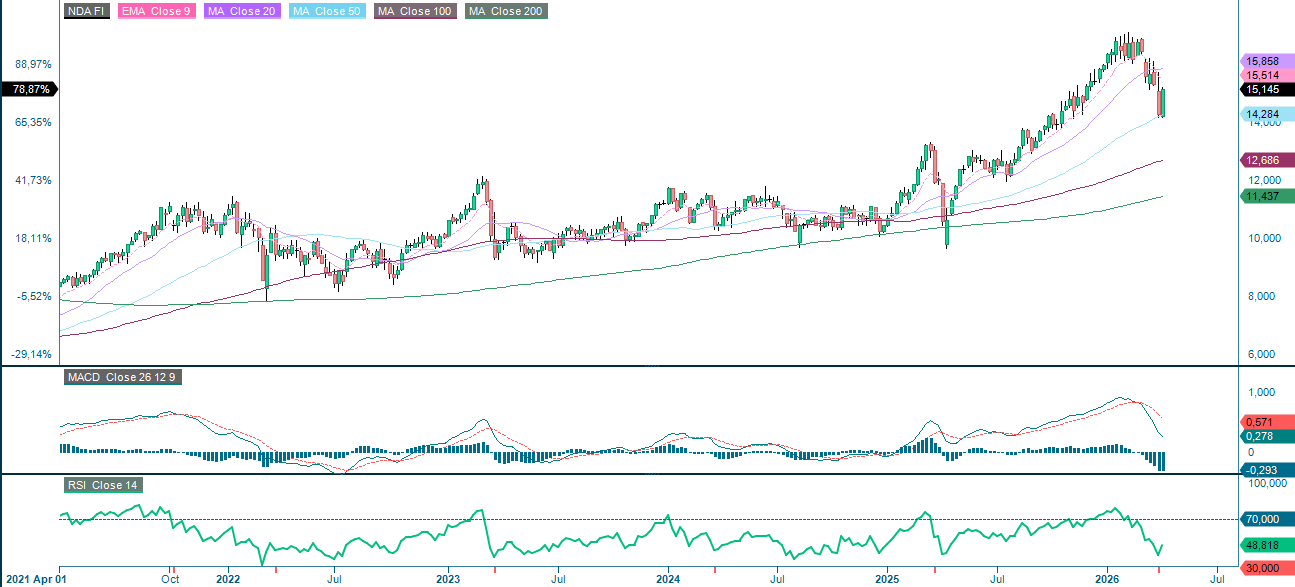1295x587 pixels.
Task: Click the 2023 label on the time axis
Action: (x=447, y=579)
